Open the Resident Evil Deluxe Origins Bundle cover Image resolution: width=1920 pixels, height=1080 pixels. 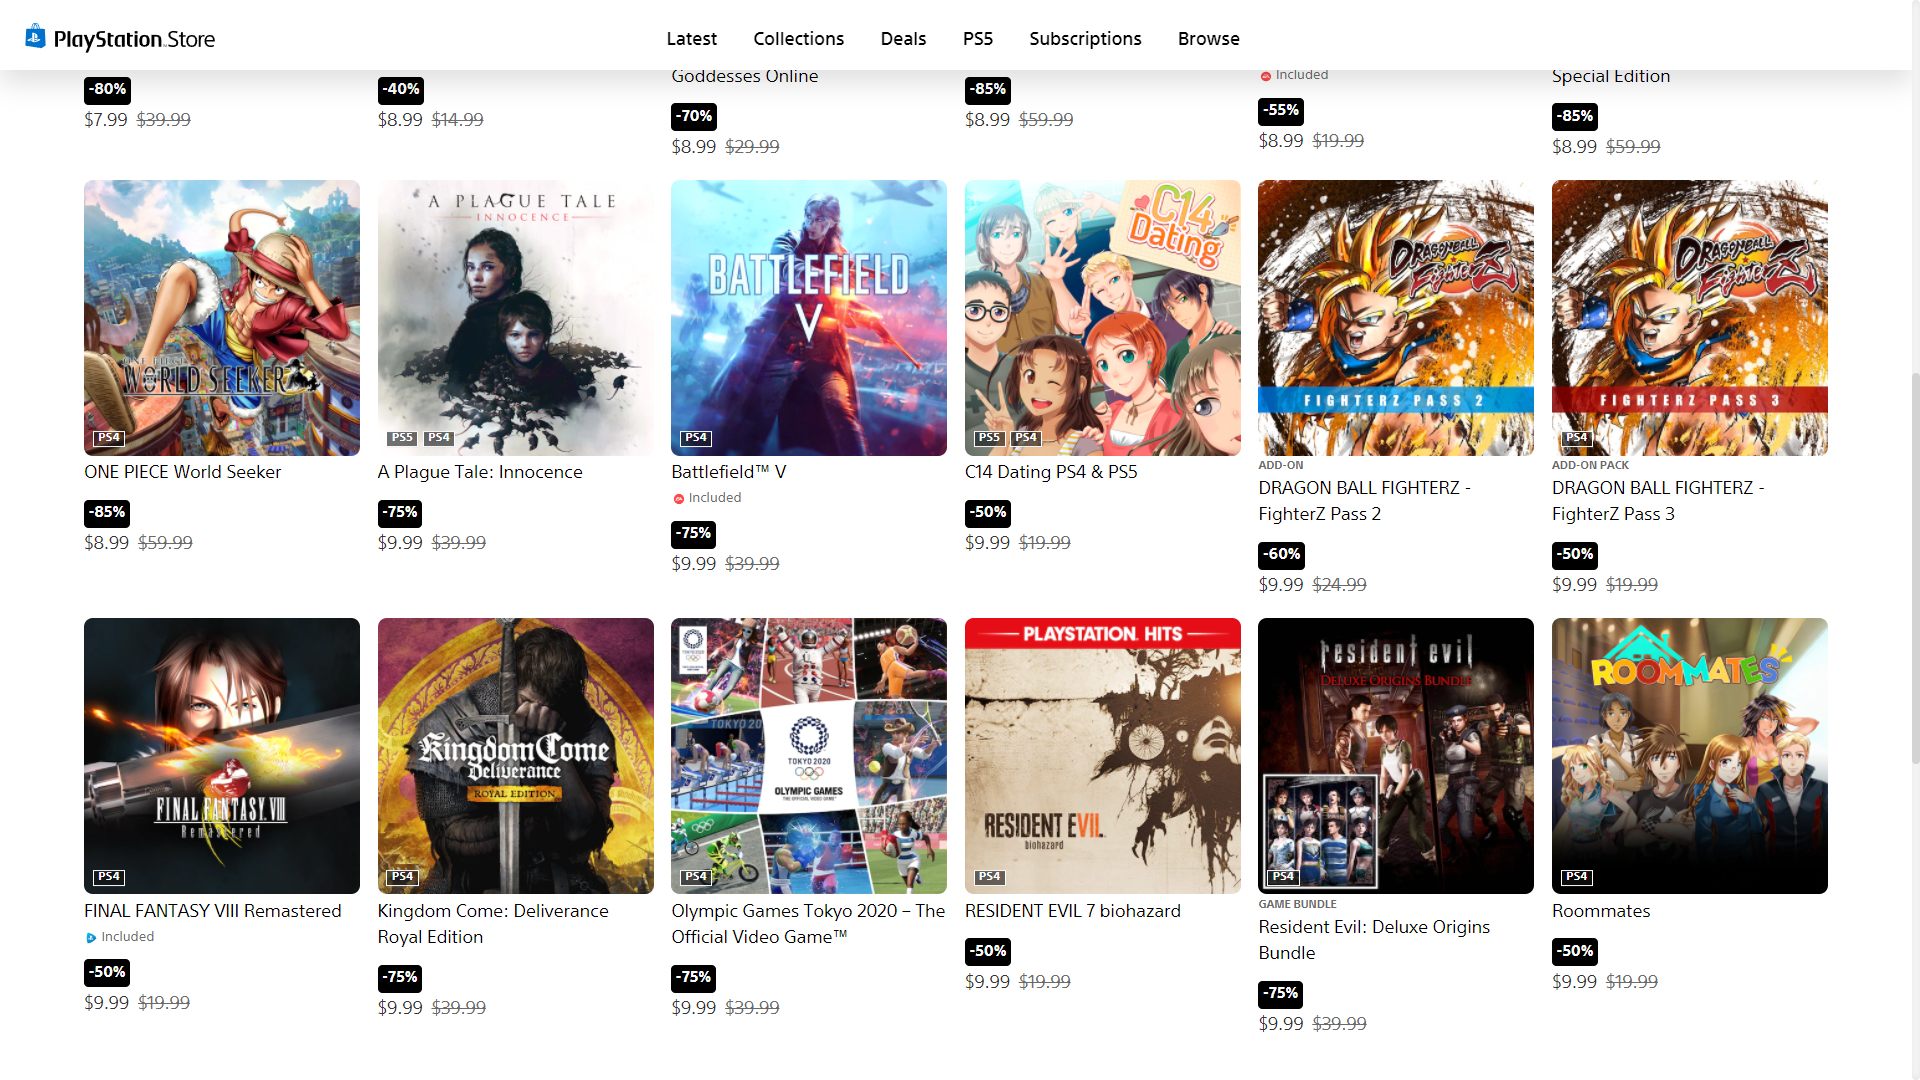click(x=1396, y=756)
